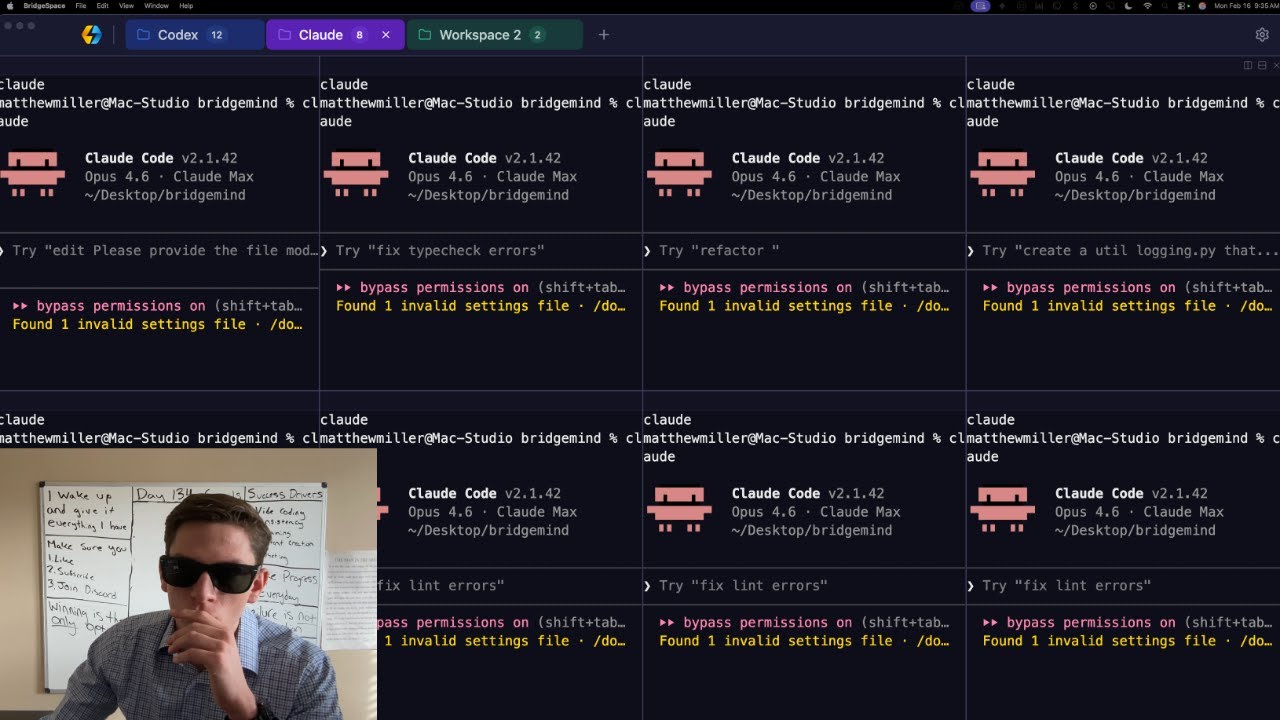This screenshot has height=720, width=1280.
Task: Toggle the Do Not Disturb moon icon
Action: [1128, 5]
